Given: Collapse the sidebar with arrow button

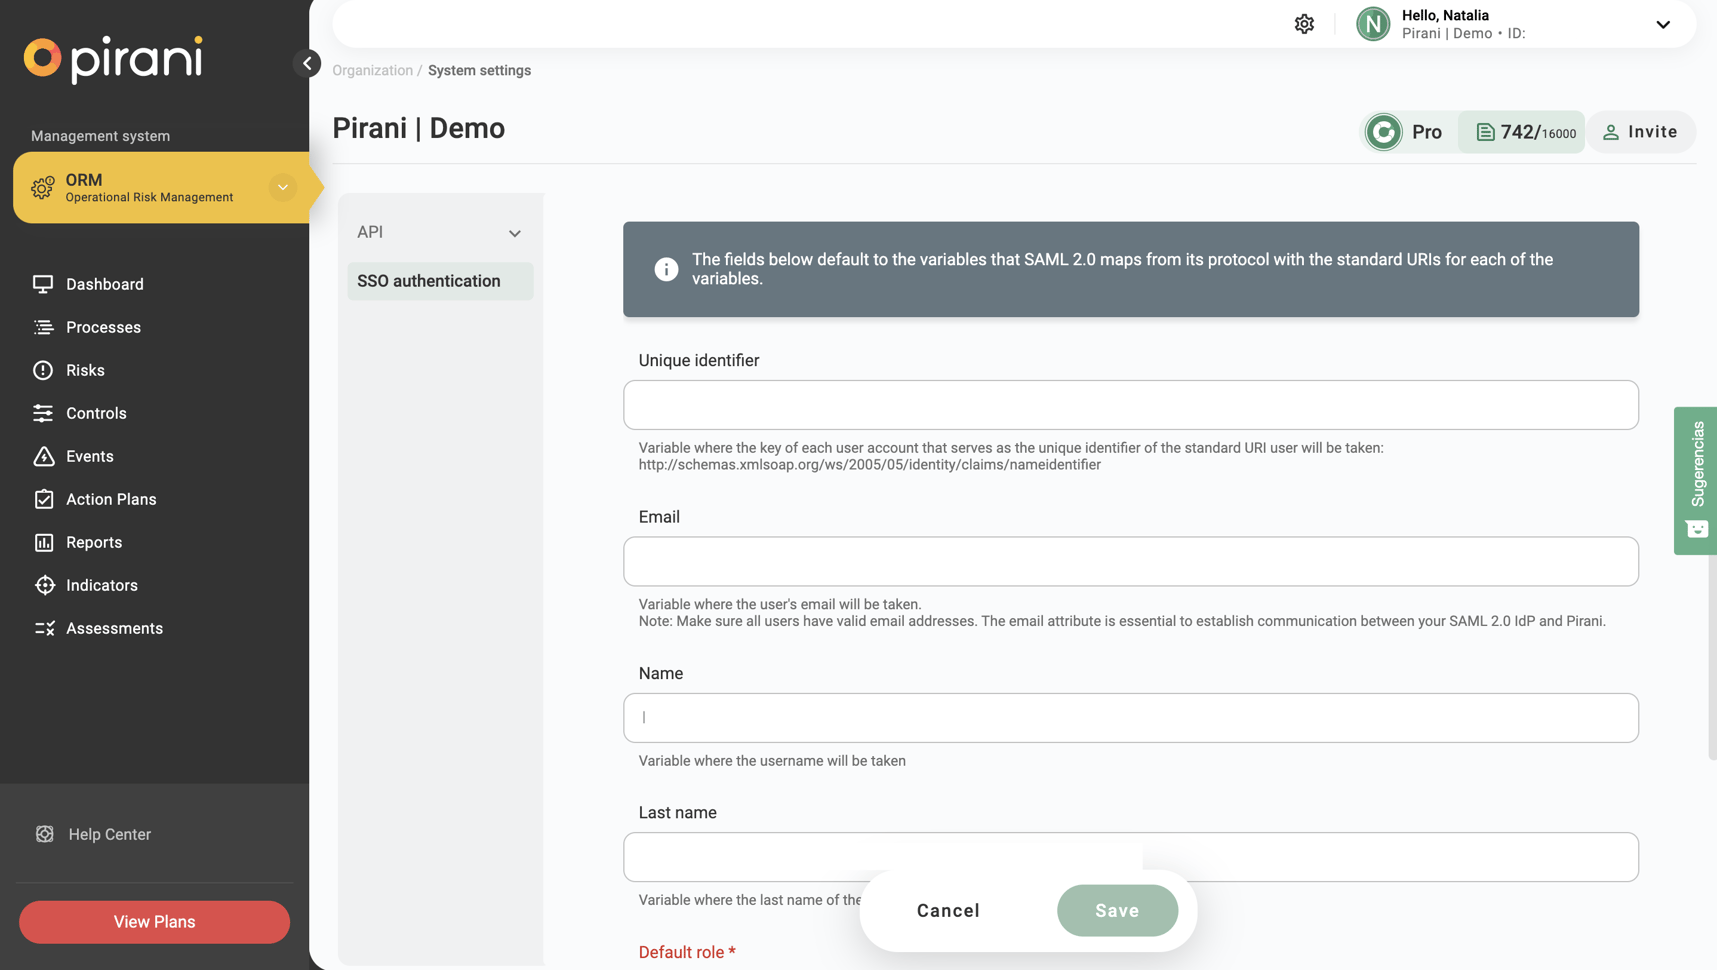Looking at the screenshot, I should pyautogui.click(x=307, y=63).
